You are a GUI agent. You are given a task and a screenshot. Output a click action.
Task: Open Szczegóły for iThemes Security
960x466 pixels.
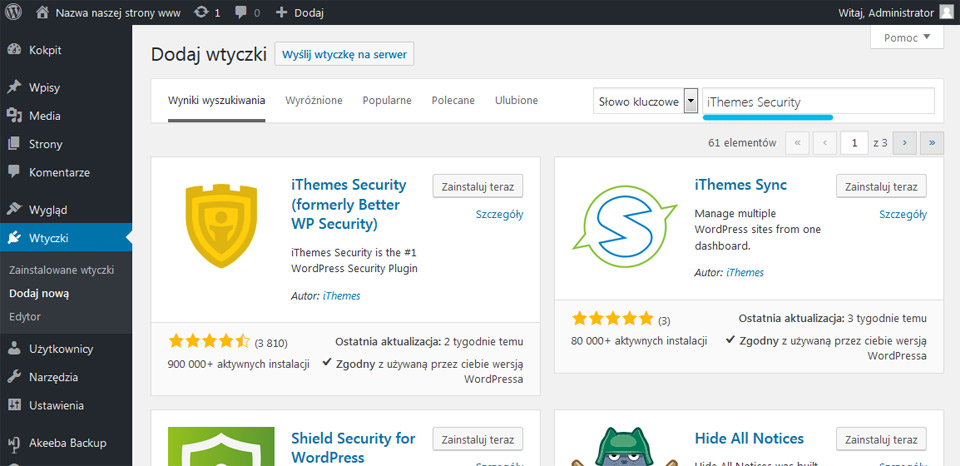coord(500,214)
